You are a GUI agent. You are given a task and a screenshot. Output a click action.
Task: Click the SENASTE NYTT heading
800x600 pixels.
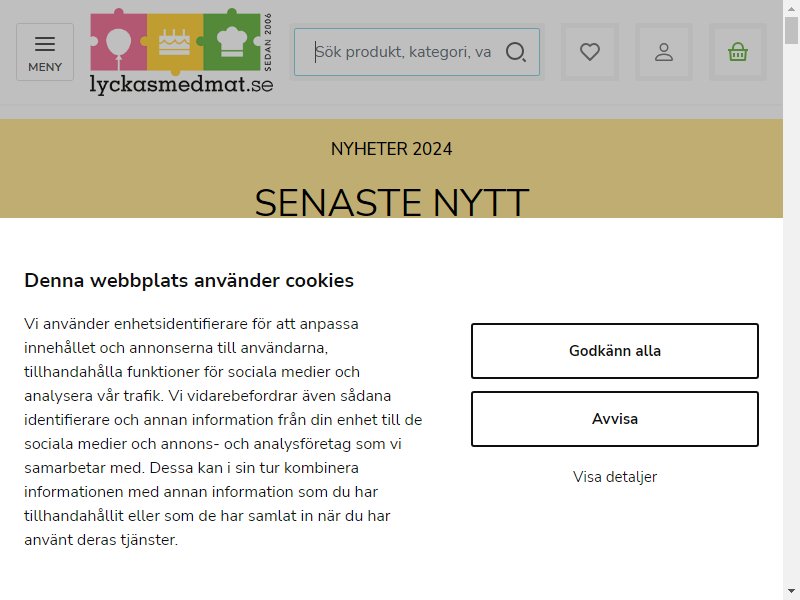(x=391, y=203)
